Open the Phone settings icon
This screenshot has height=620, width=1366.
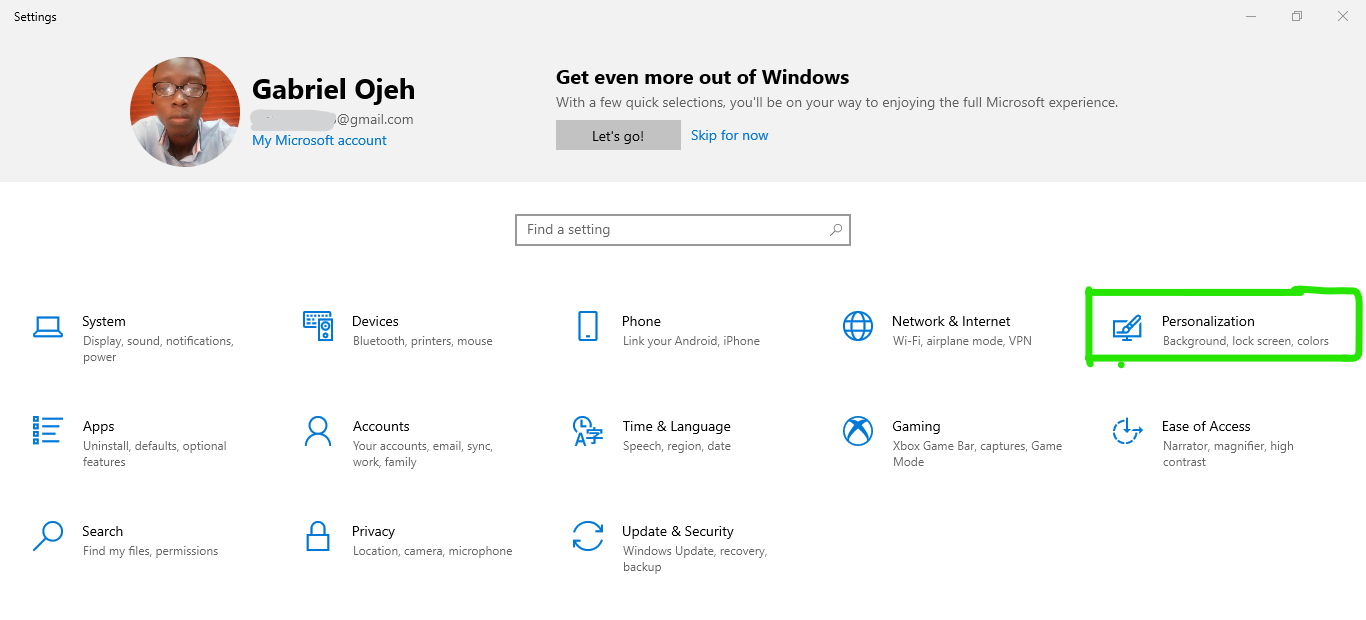pyautogui.click(x=588, y=326)
